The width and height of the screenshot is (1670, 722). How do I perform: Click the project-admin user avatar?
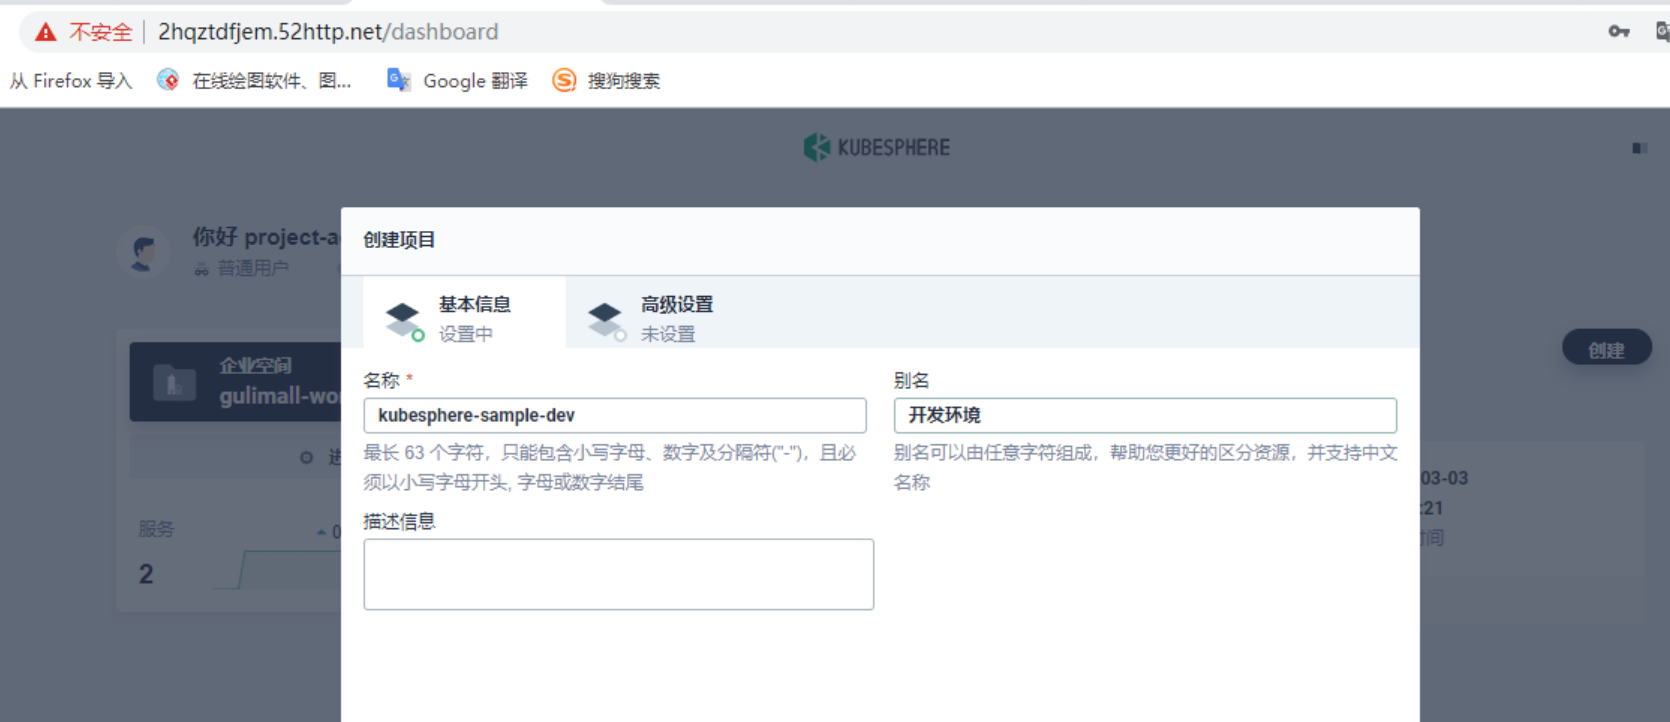(x=145, y=251)
